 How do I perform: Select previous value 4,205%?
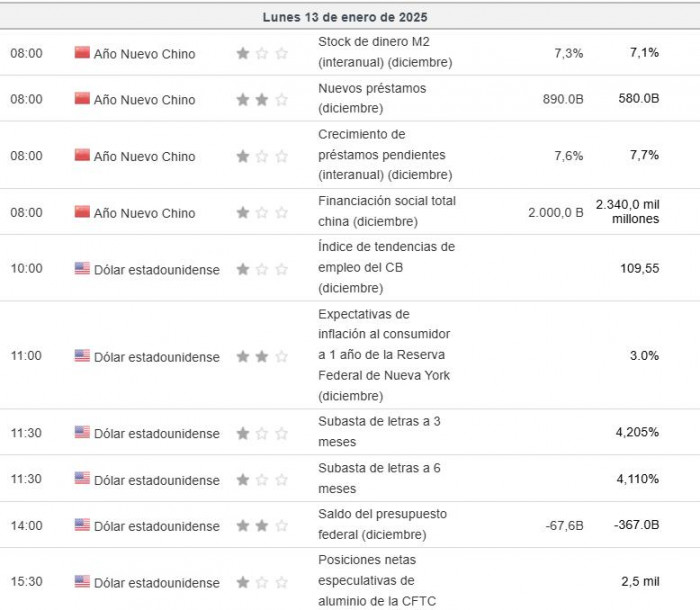tap(637, 432)
